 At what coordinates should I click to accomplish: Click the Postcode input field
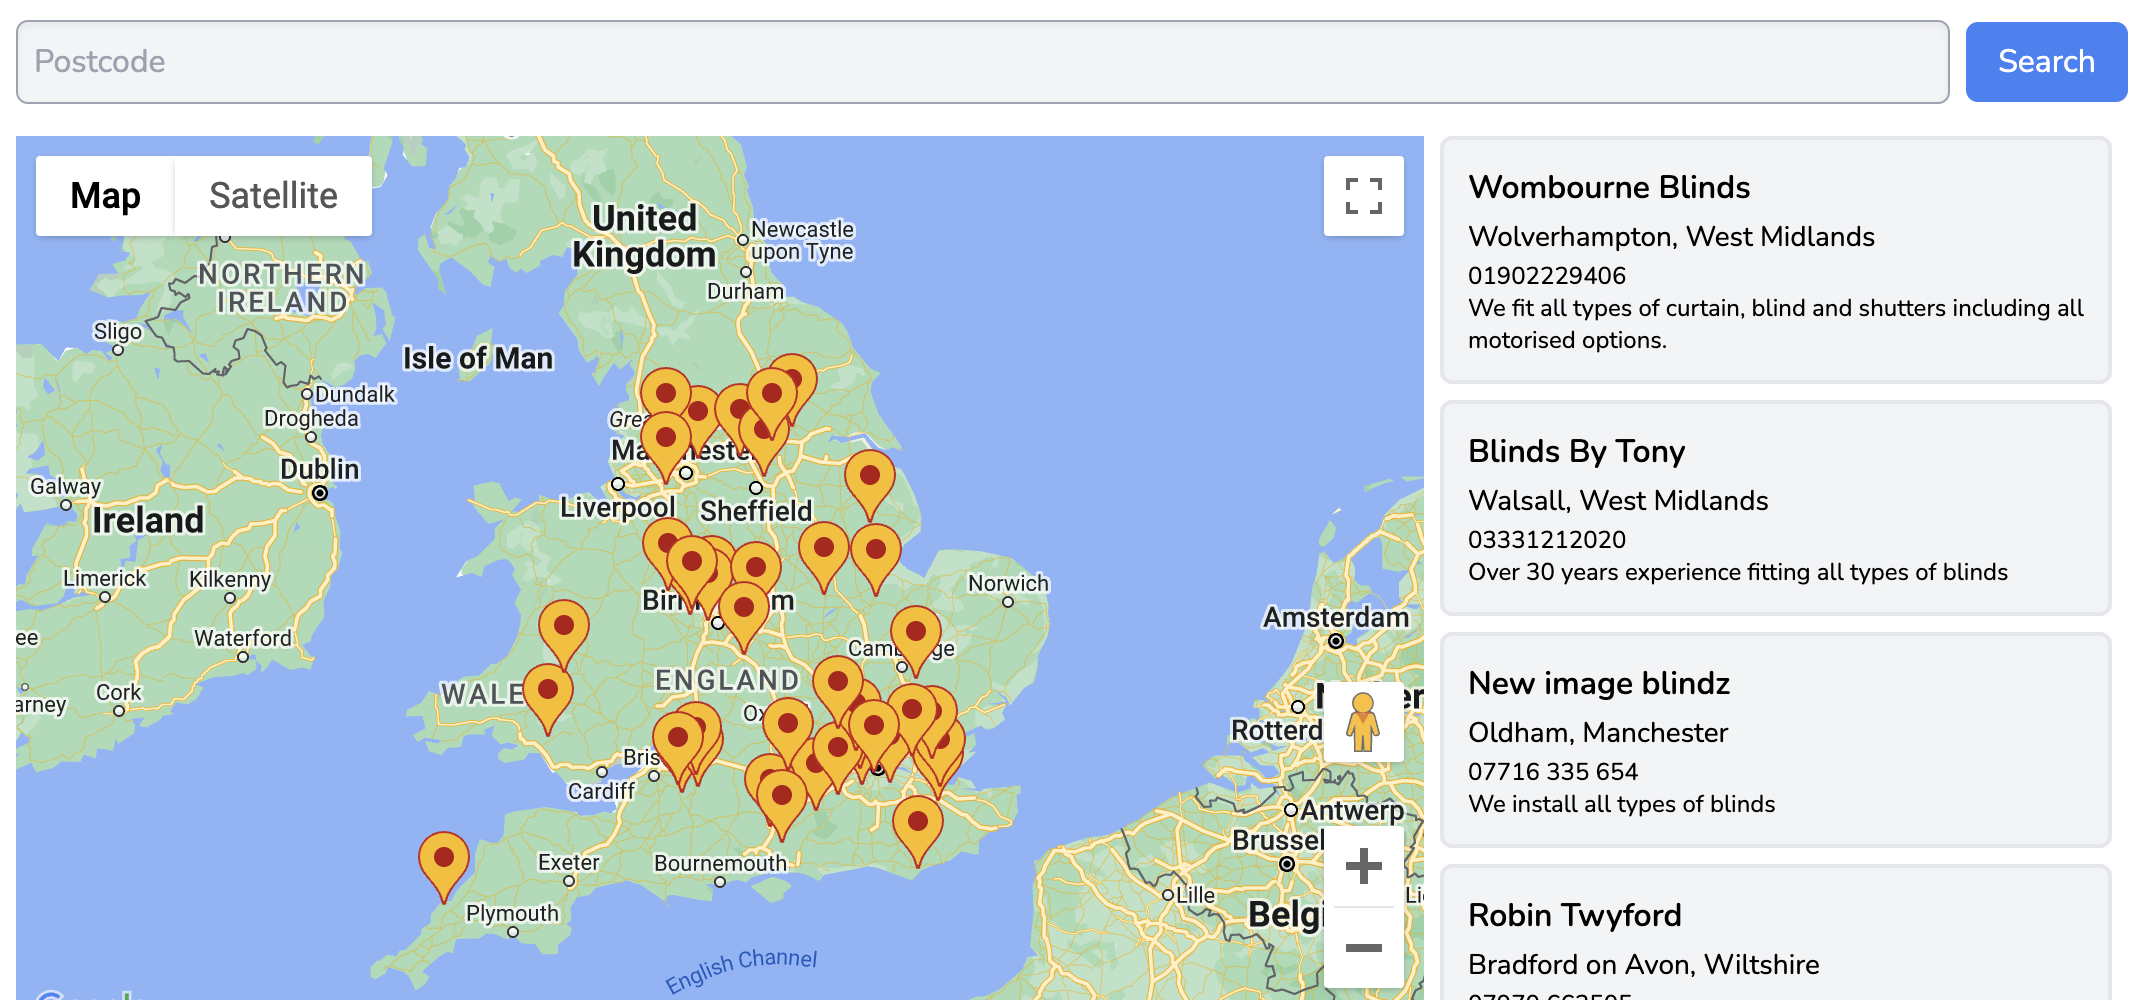[982, 62]
